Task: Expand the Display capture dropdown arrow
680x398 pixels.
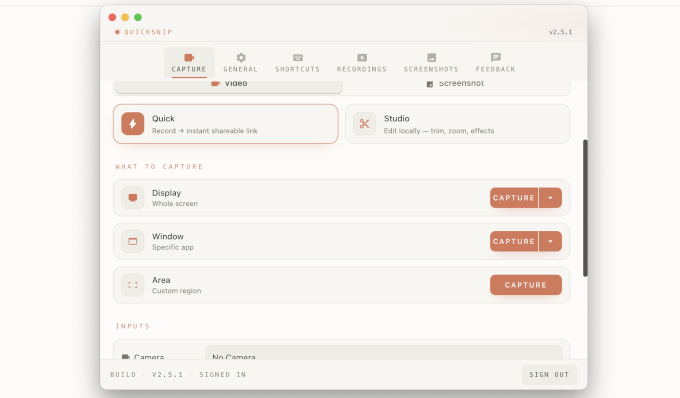Action: (550, 198)
